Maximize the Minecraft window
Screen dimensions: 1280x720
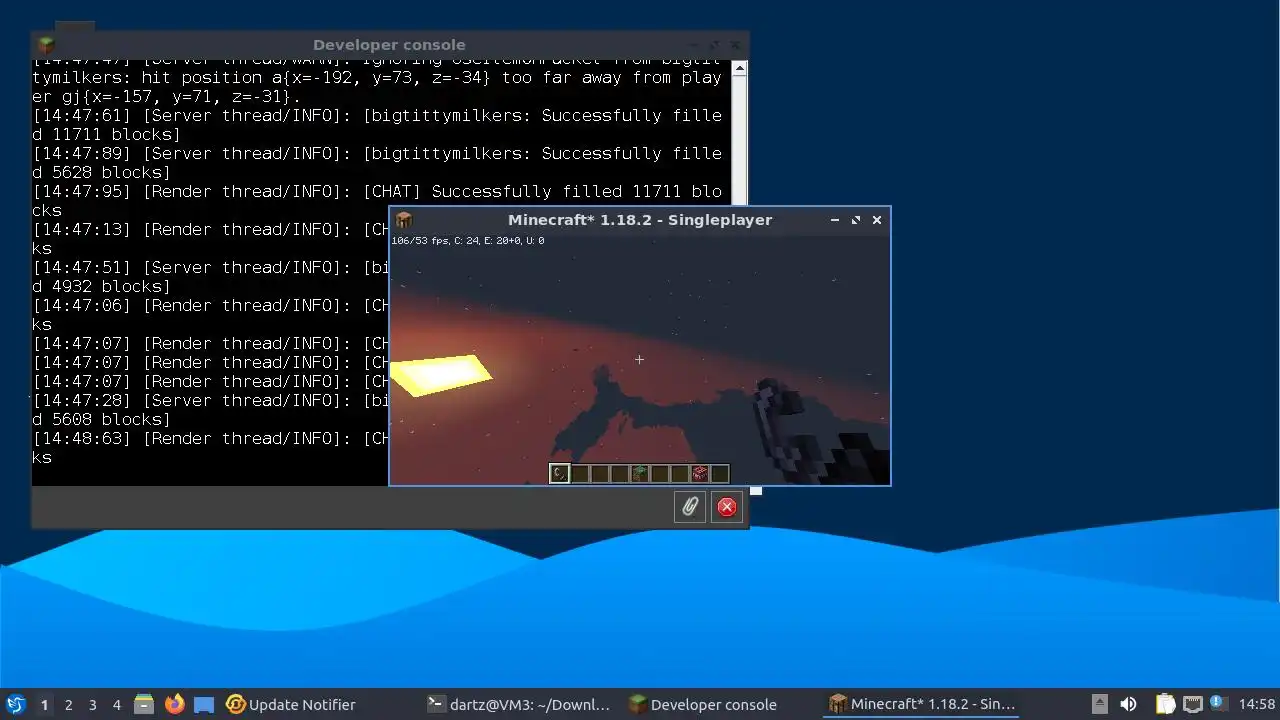coord(856,220)
